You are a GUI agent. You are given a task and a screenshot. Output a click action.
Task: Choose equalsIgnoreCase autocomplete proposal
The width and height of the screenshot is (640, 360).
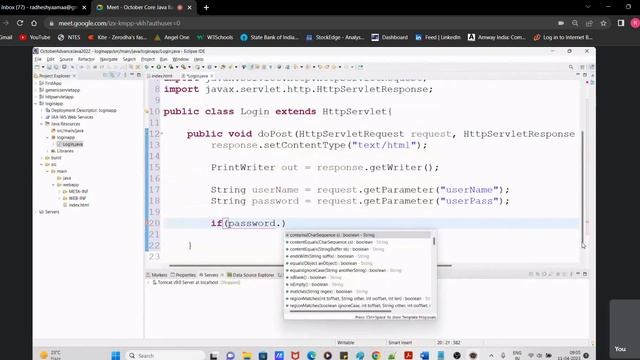[x=358, y=270]
